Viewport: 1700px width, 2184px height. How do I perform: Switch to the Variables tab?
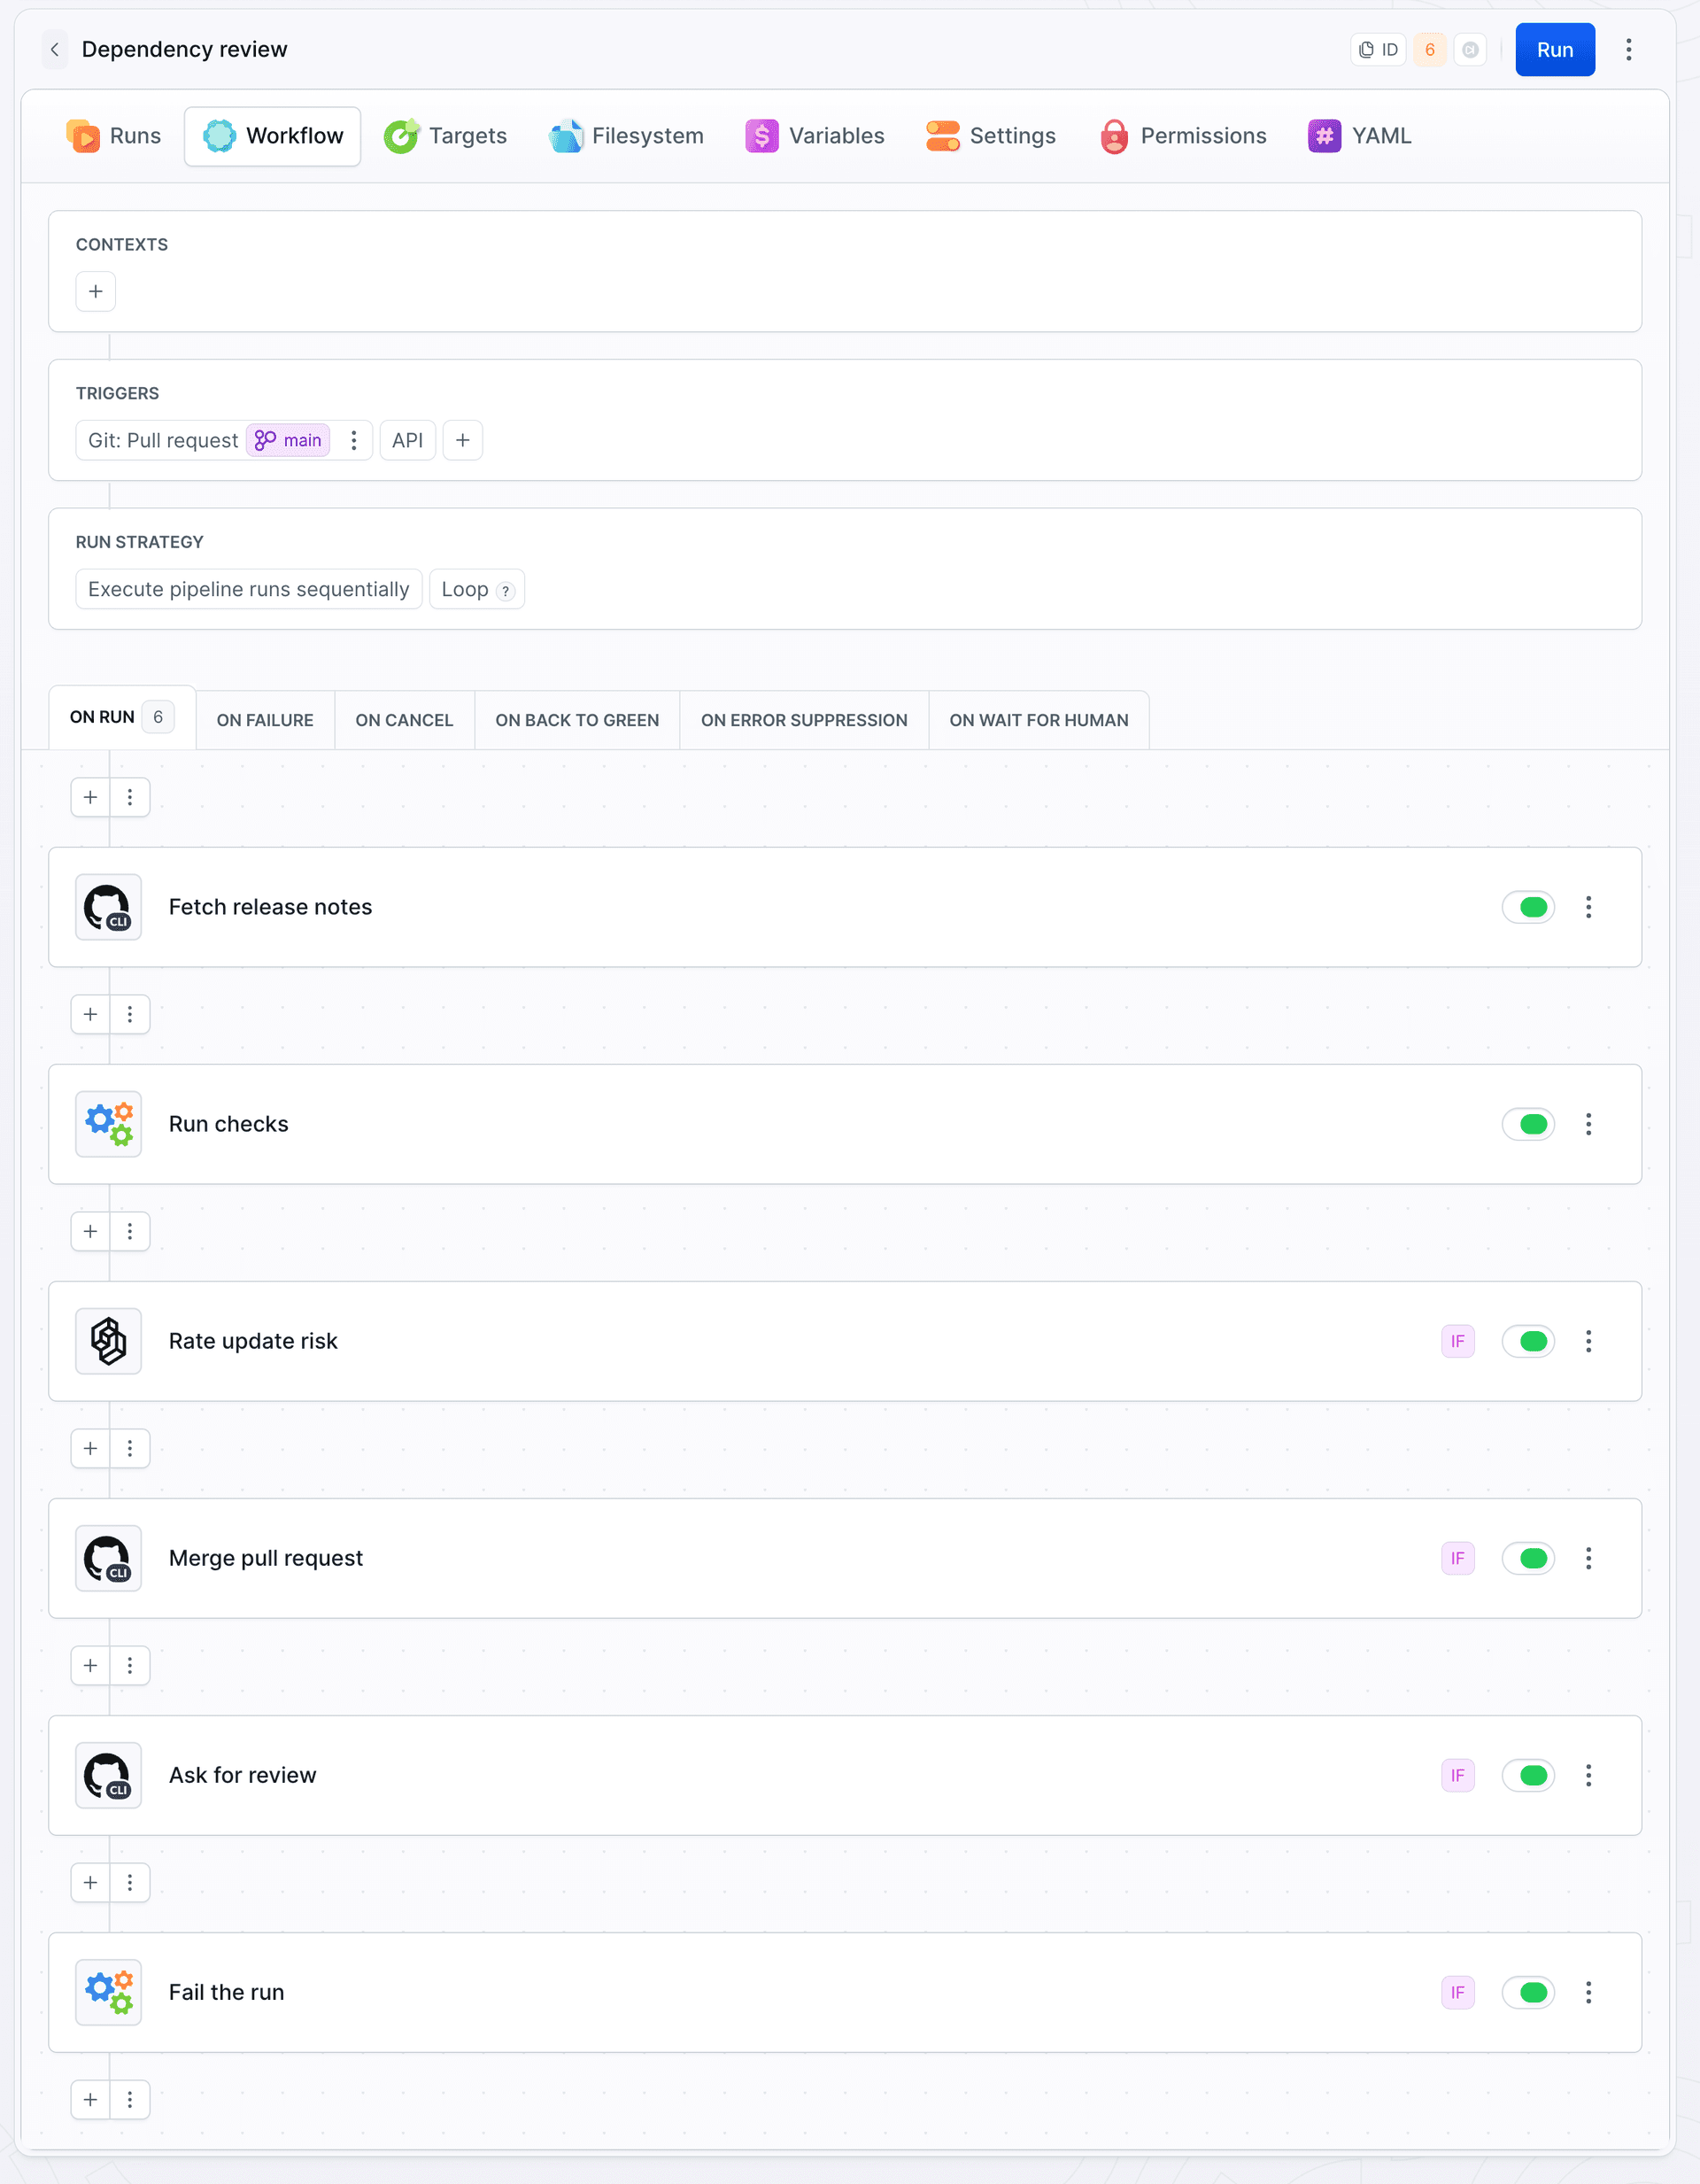[815, 136]
